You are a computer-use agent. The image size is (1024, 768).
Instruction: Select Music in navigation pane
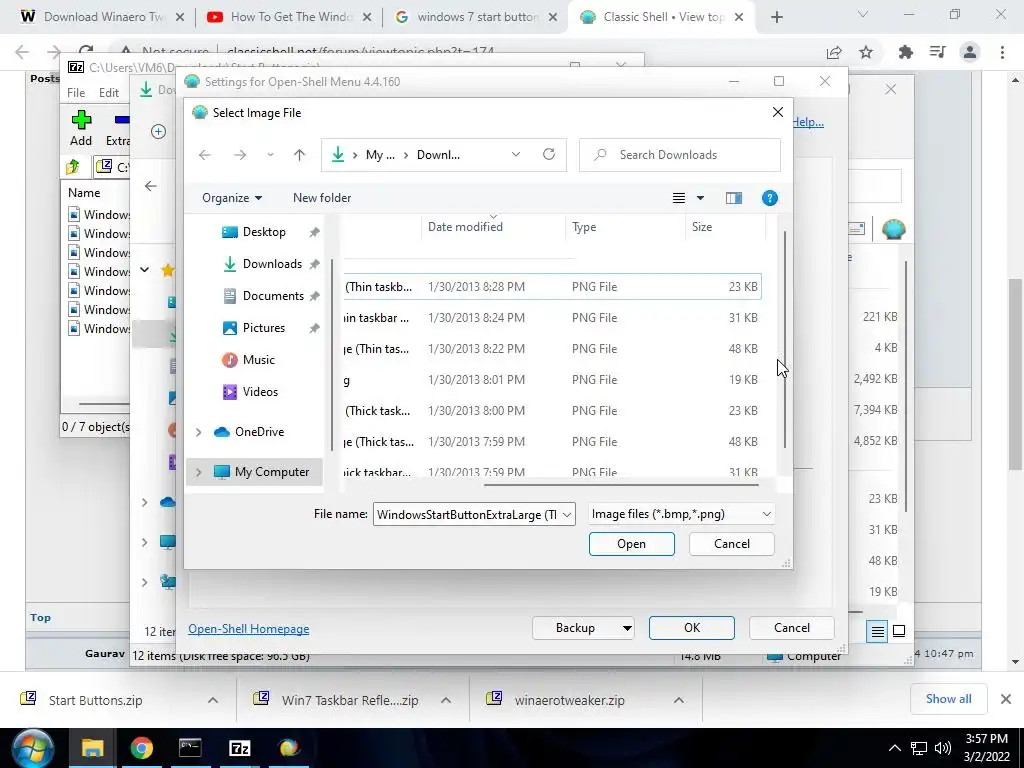259,360
